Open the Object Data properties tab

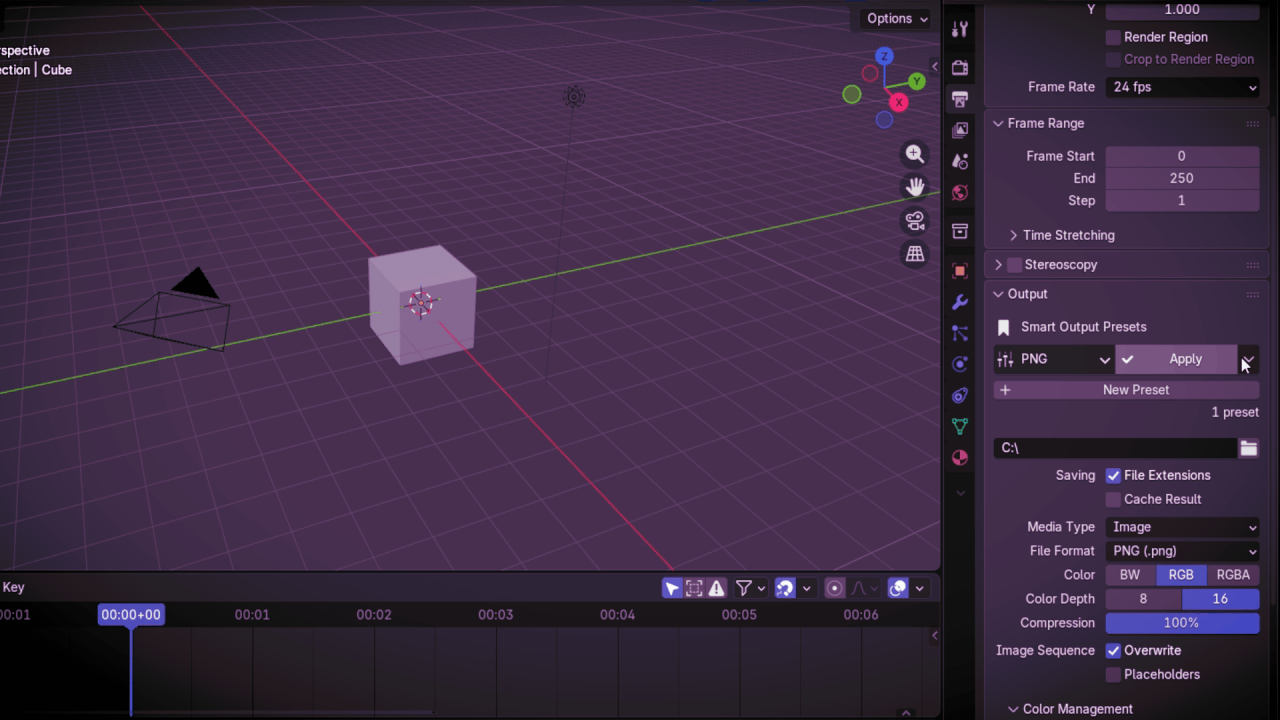960,426
